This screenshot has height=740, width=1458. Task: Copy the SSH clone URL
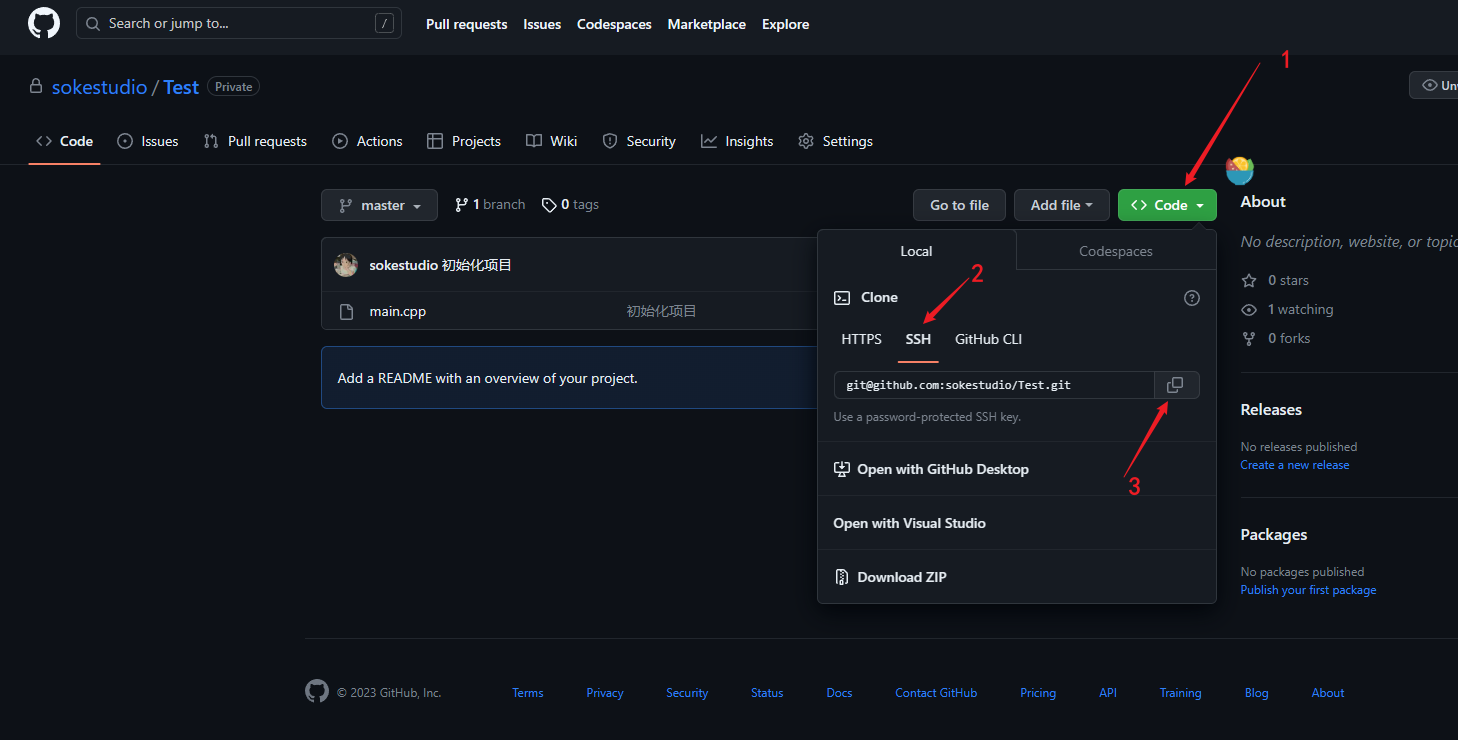1176,385
